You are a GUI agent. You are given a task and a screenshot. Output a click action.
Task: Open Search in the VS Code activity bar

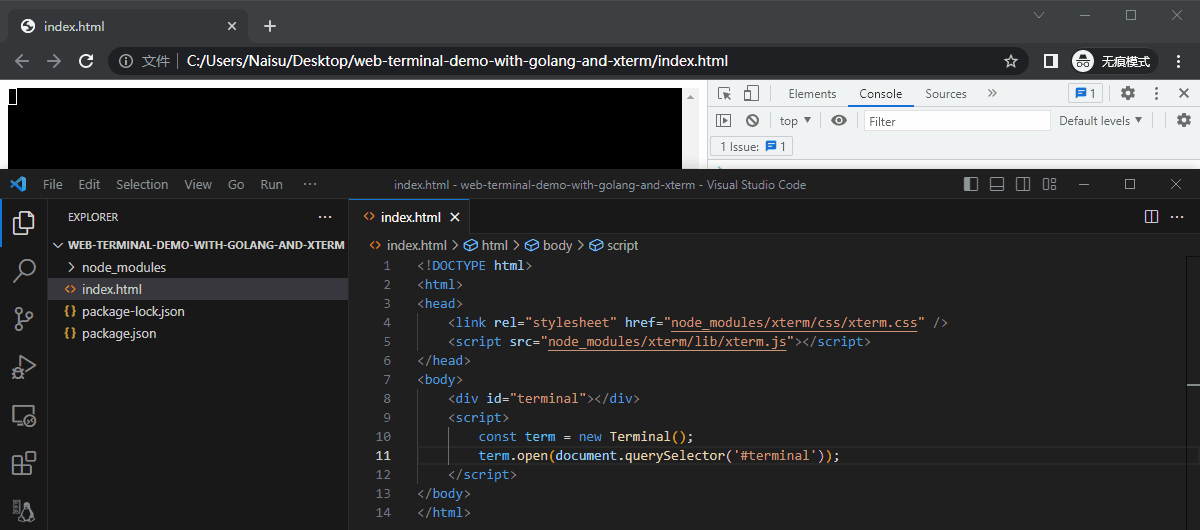[24, 270]
